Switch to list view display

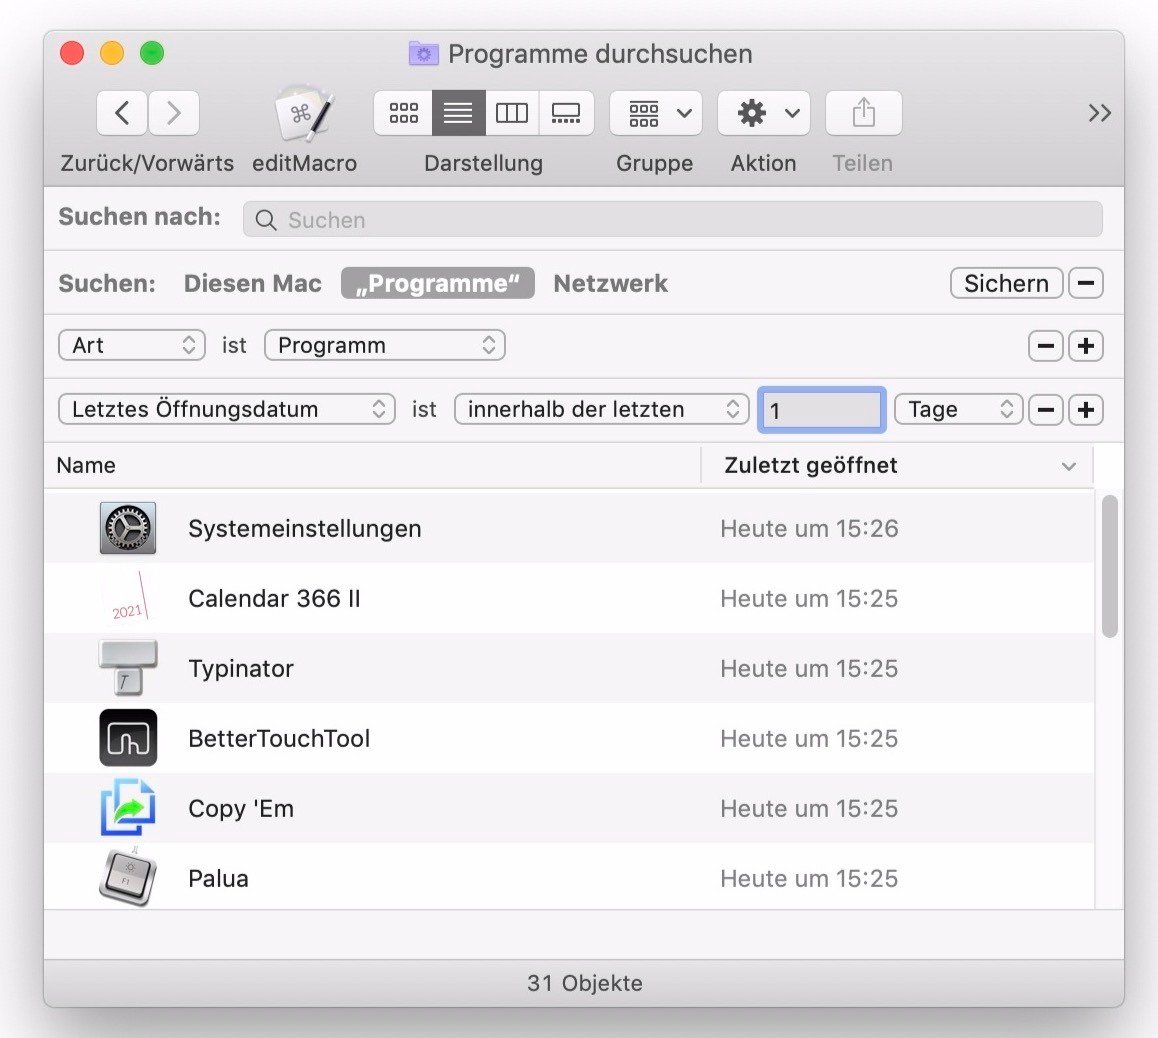459,113
